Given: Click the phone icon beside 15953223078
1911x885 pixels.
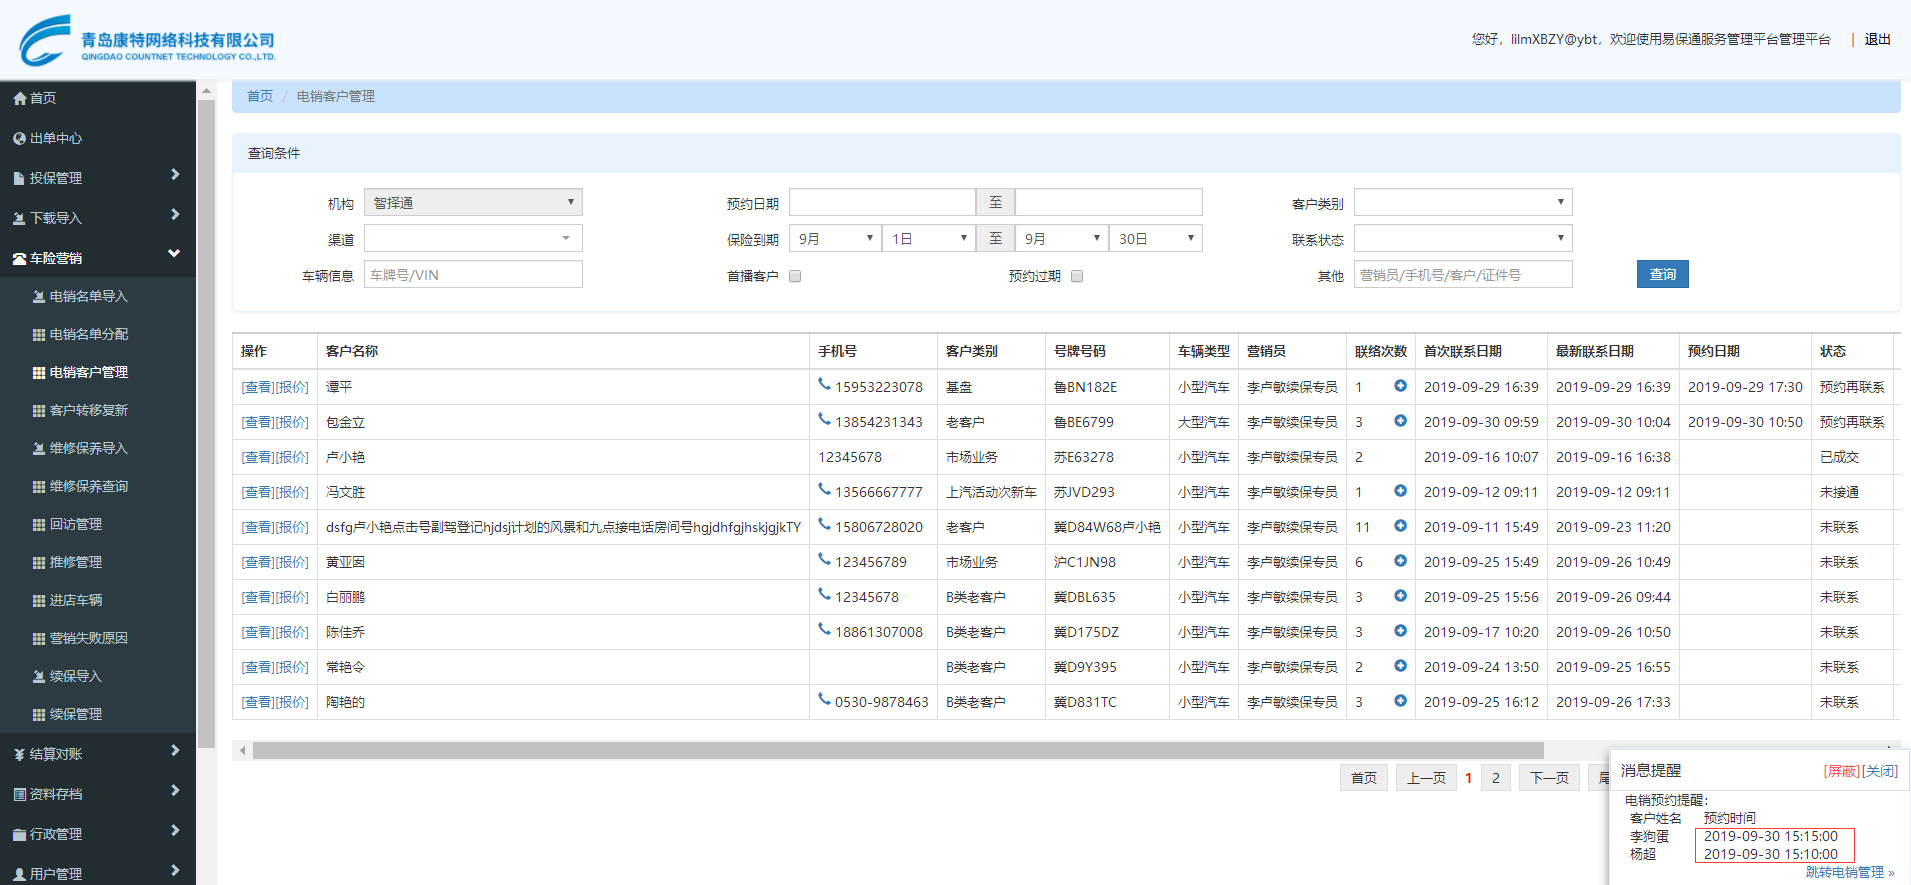Looking at the screenshot, I should pyautogui.click(x=824, y=384).
